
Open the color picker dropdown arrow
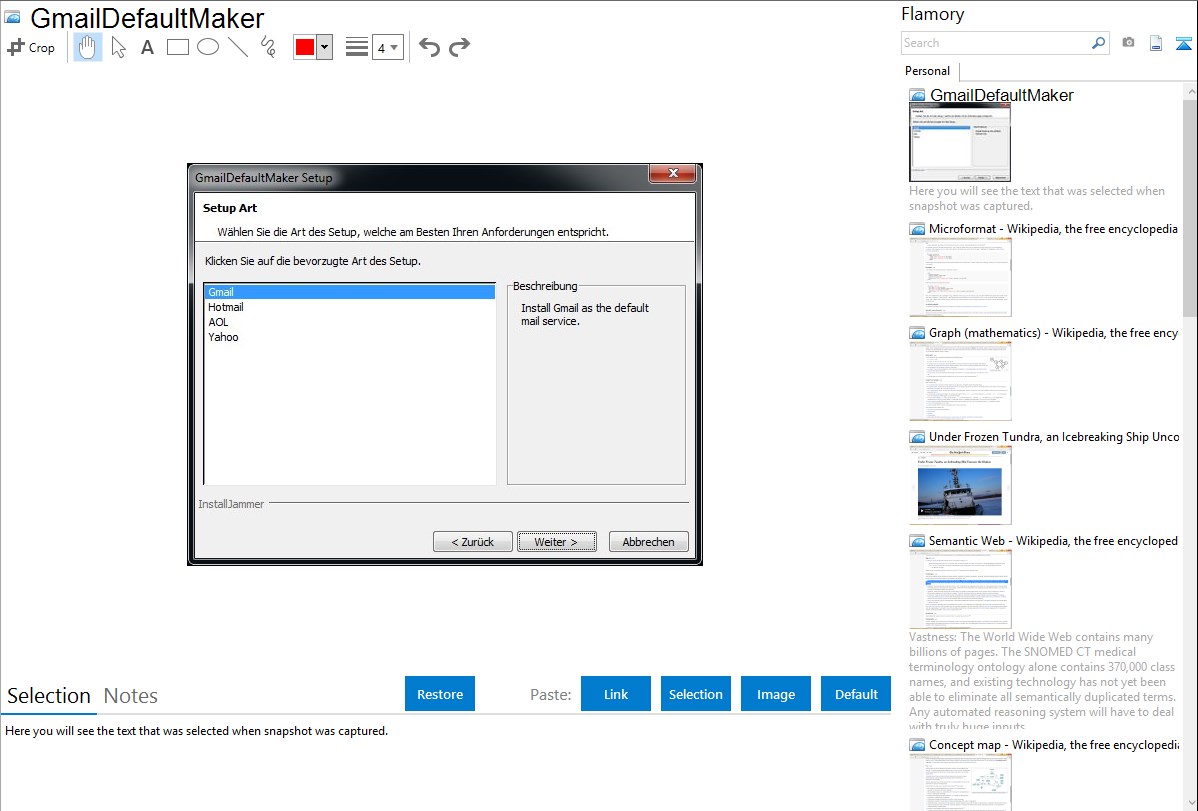point(324,47)
